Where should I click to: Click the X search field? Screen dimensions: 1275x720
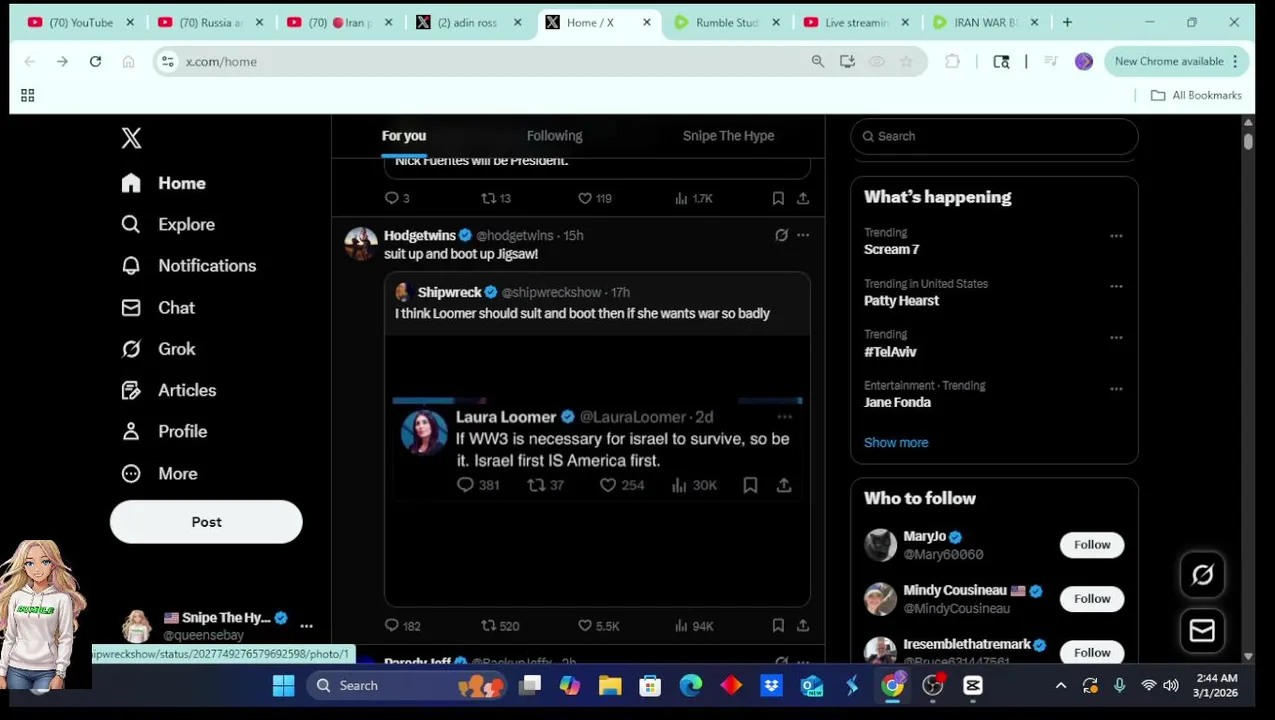pos(994,136)
